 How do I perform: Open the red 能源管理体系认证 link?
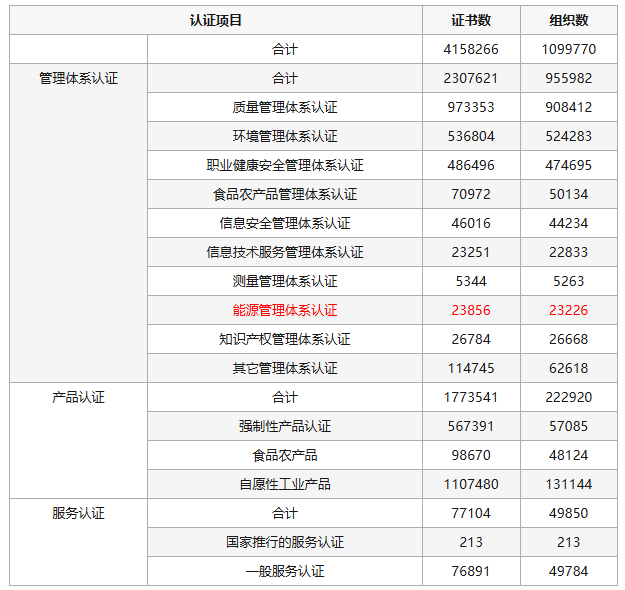(285, 310)
